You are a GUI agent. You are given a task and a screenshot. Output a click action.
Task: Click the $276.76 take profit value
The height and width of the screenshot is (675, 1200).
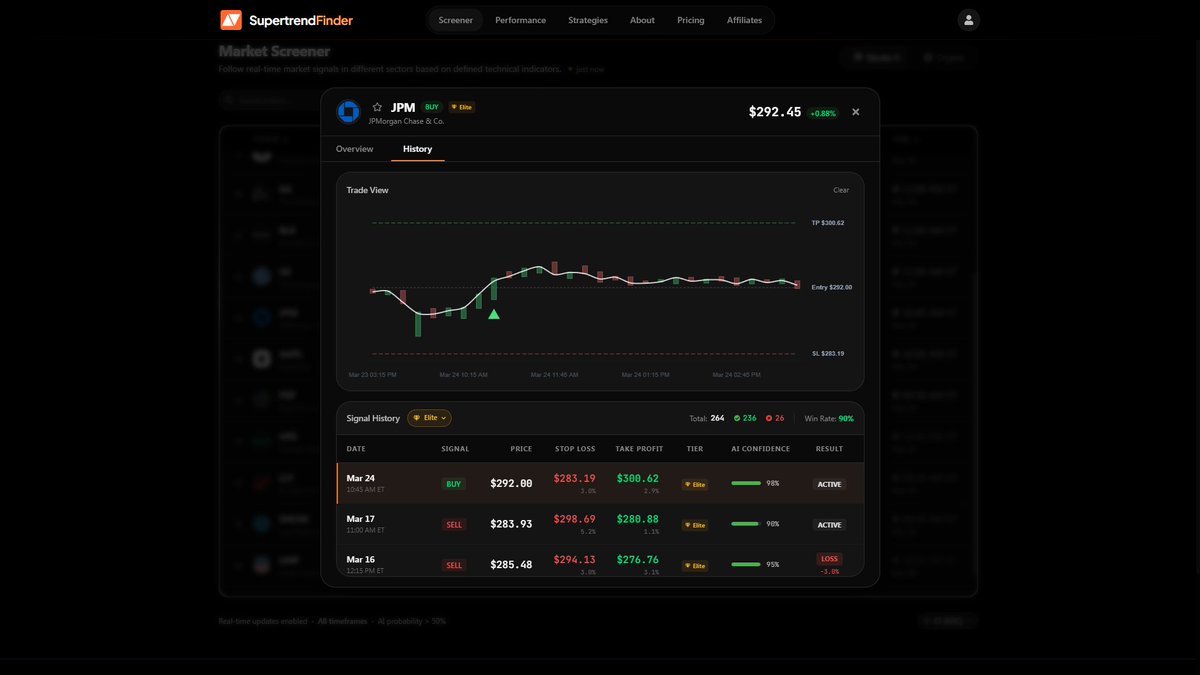(638, 560)
